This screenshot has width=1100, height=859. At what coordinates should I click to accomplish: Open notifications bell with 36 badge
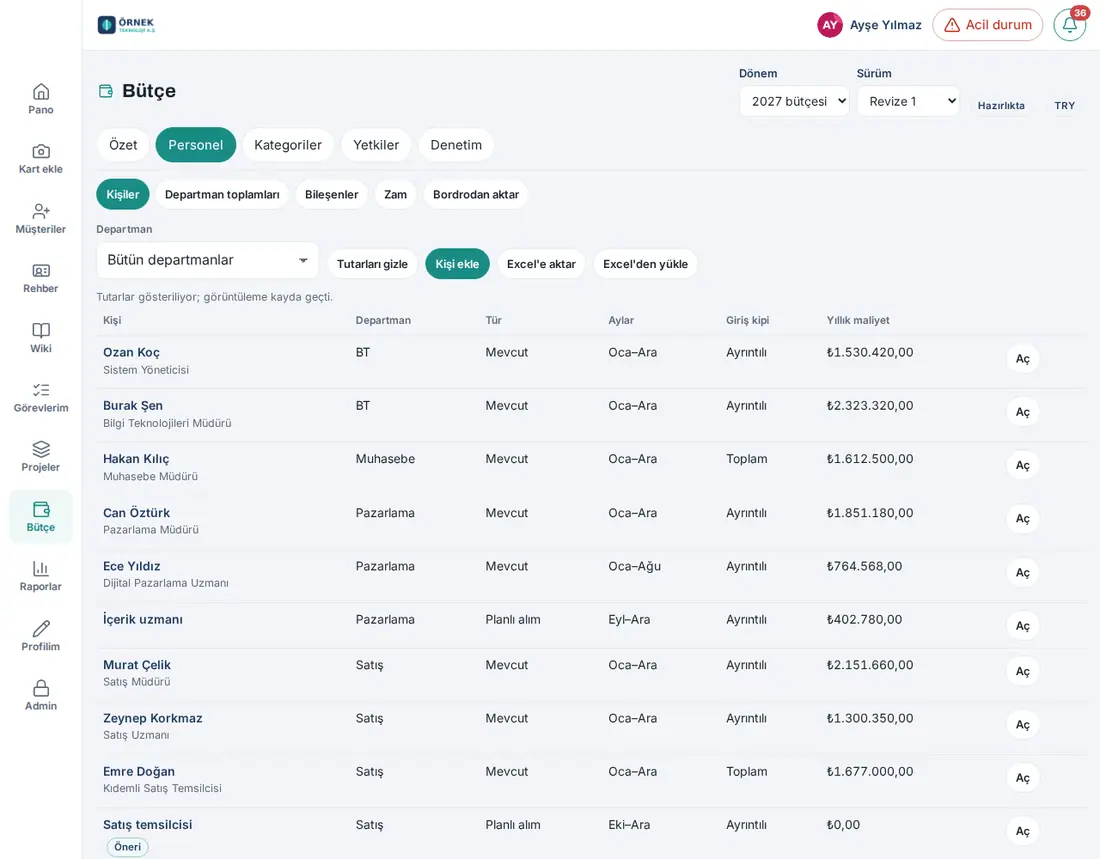tap(1070, 25)
